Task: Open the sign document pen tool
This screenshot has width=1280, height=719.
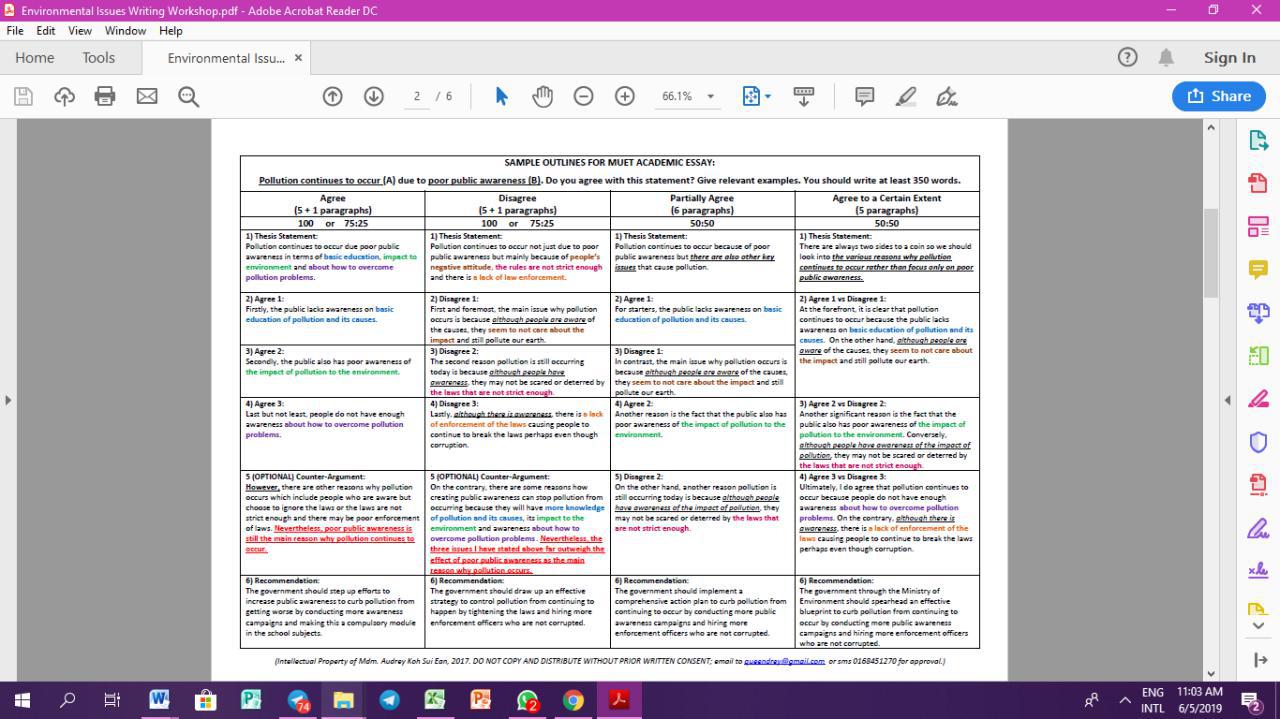Action: pos(947,96)
